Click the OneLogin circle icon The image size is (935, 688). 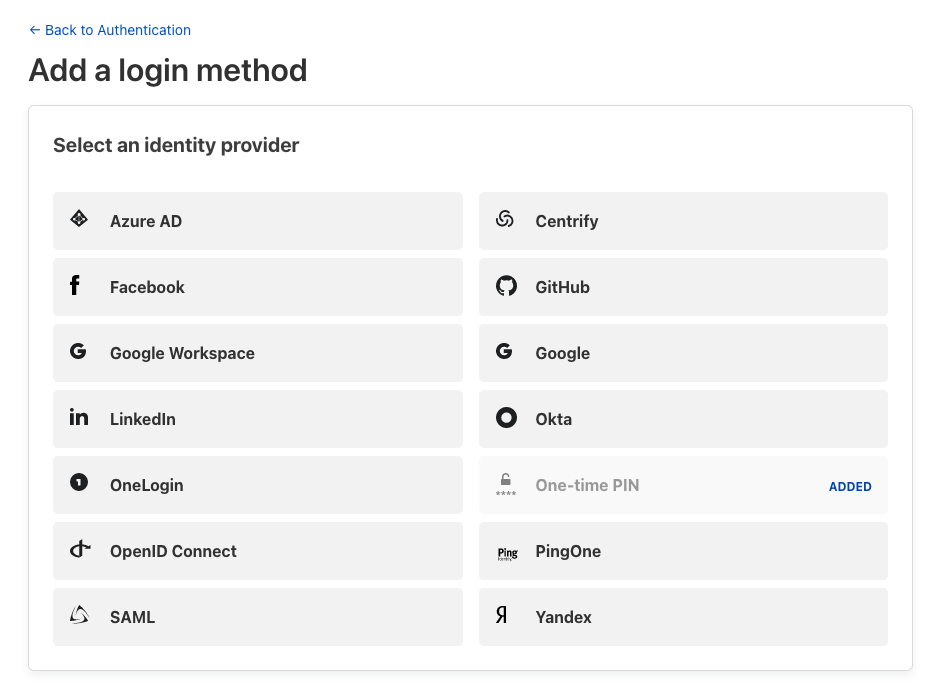click(79, 483)
